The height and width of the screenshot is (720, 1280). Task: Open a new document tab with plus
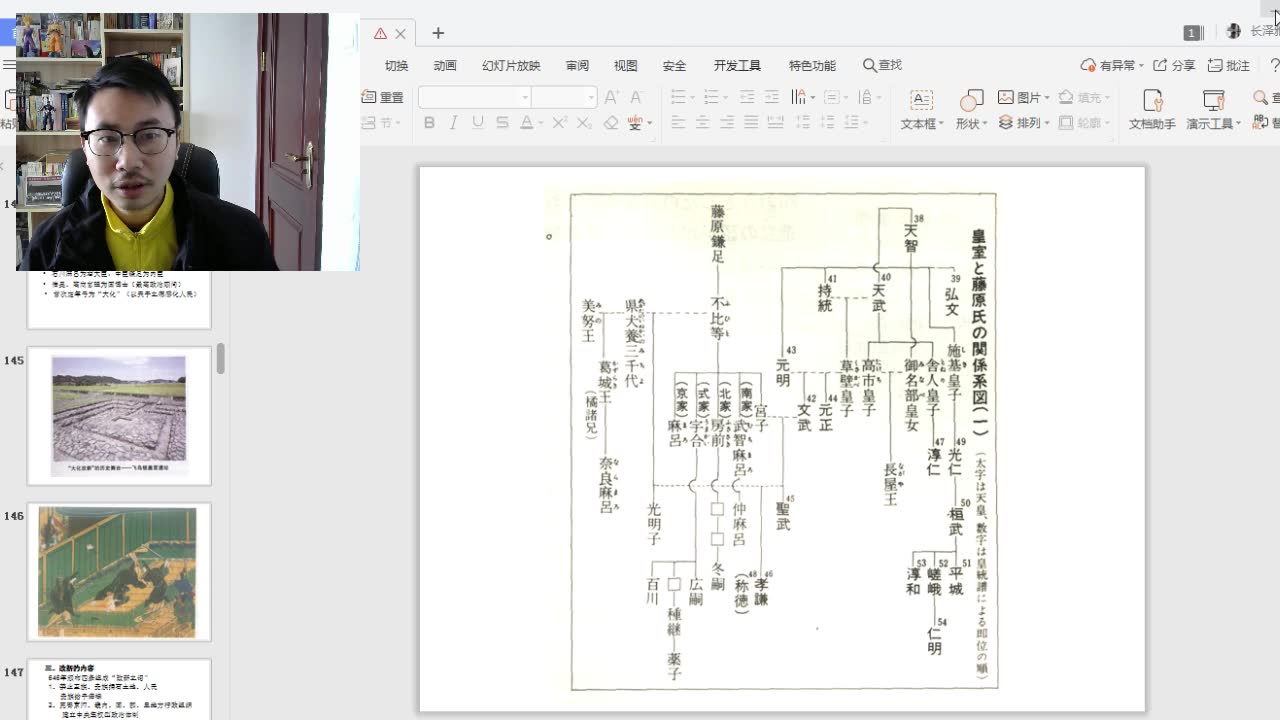click(438, 33)
